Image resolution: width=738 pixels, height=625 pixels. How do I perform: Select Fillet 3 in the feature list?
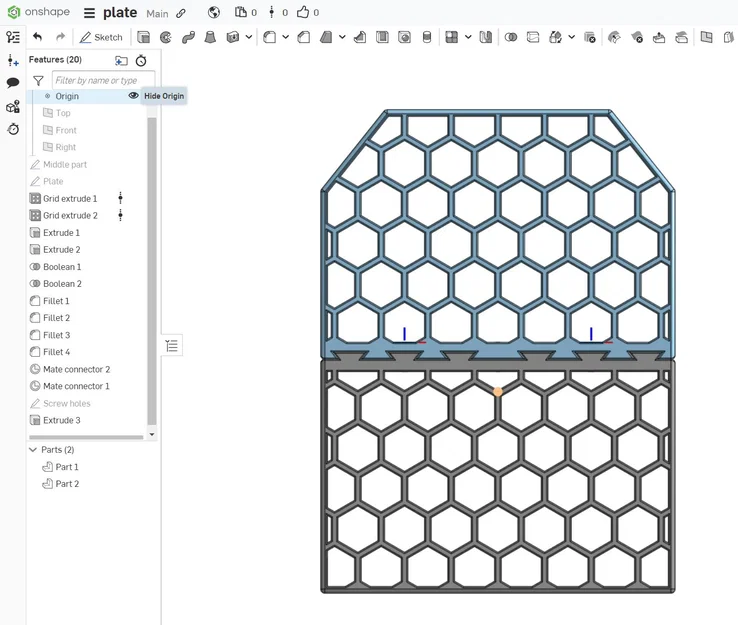tap(56, 335)
